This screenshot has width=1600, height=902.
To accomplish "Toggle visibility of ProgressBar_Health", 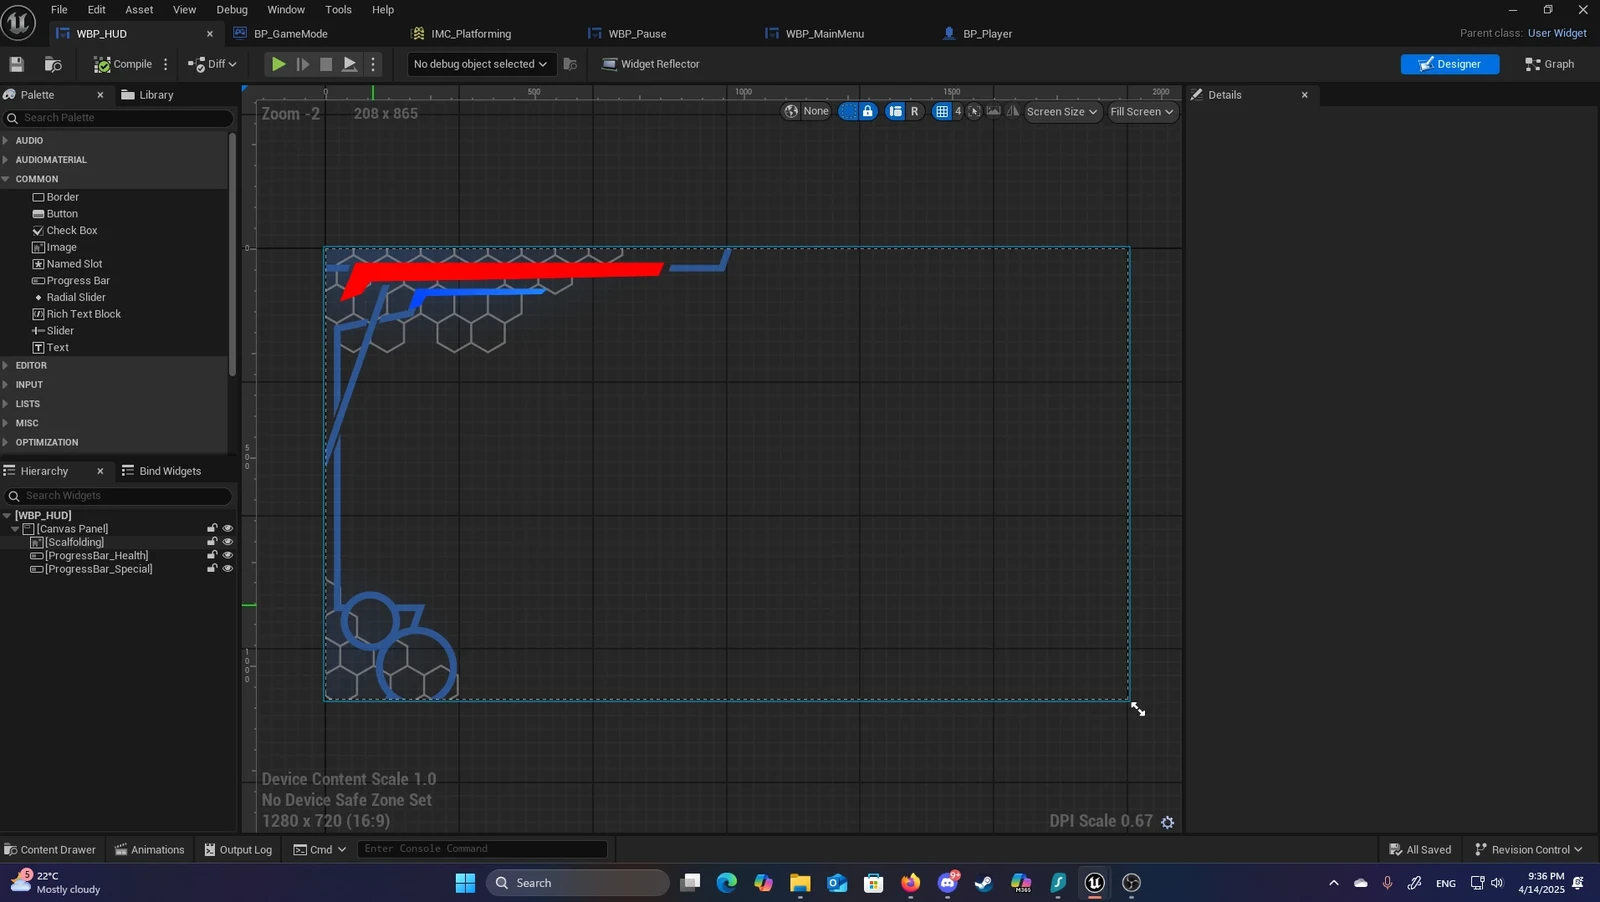I will click(x=228, y=555).
